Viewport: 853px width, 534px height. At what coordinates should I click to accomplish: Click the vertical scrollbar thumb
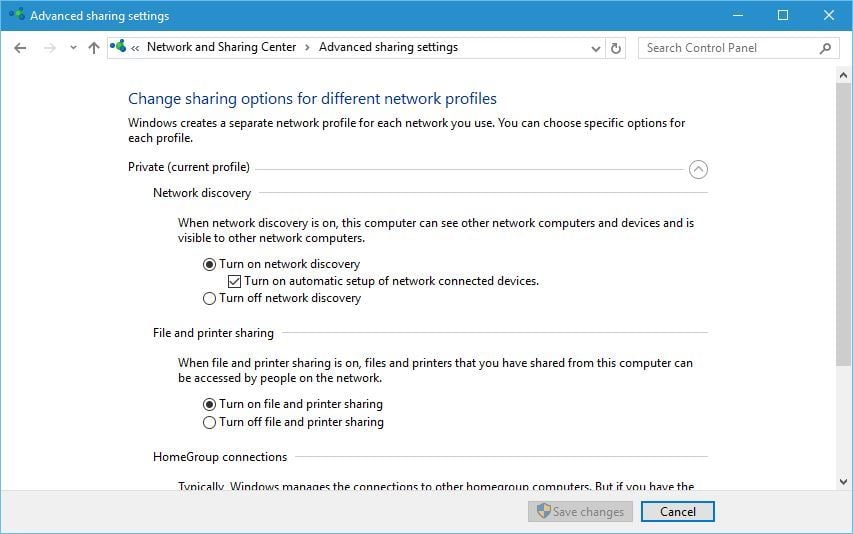843,225
